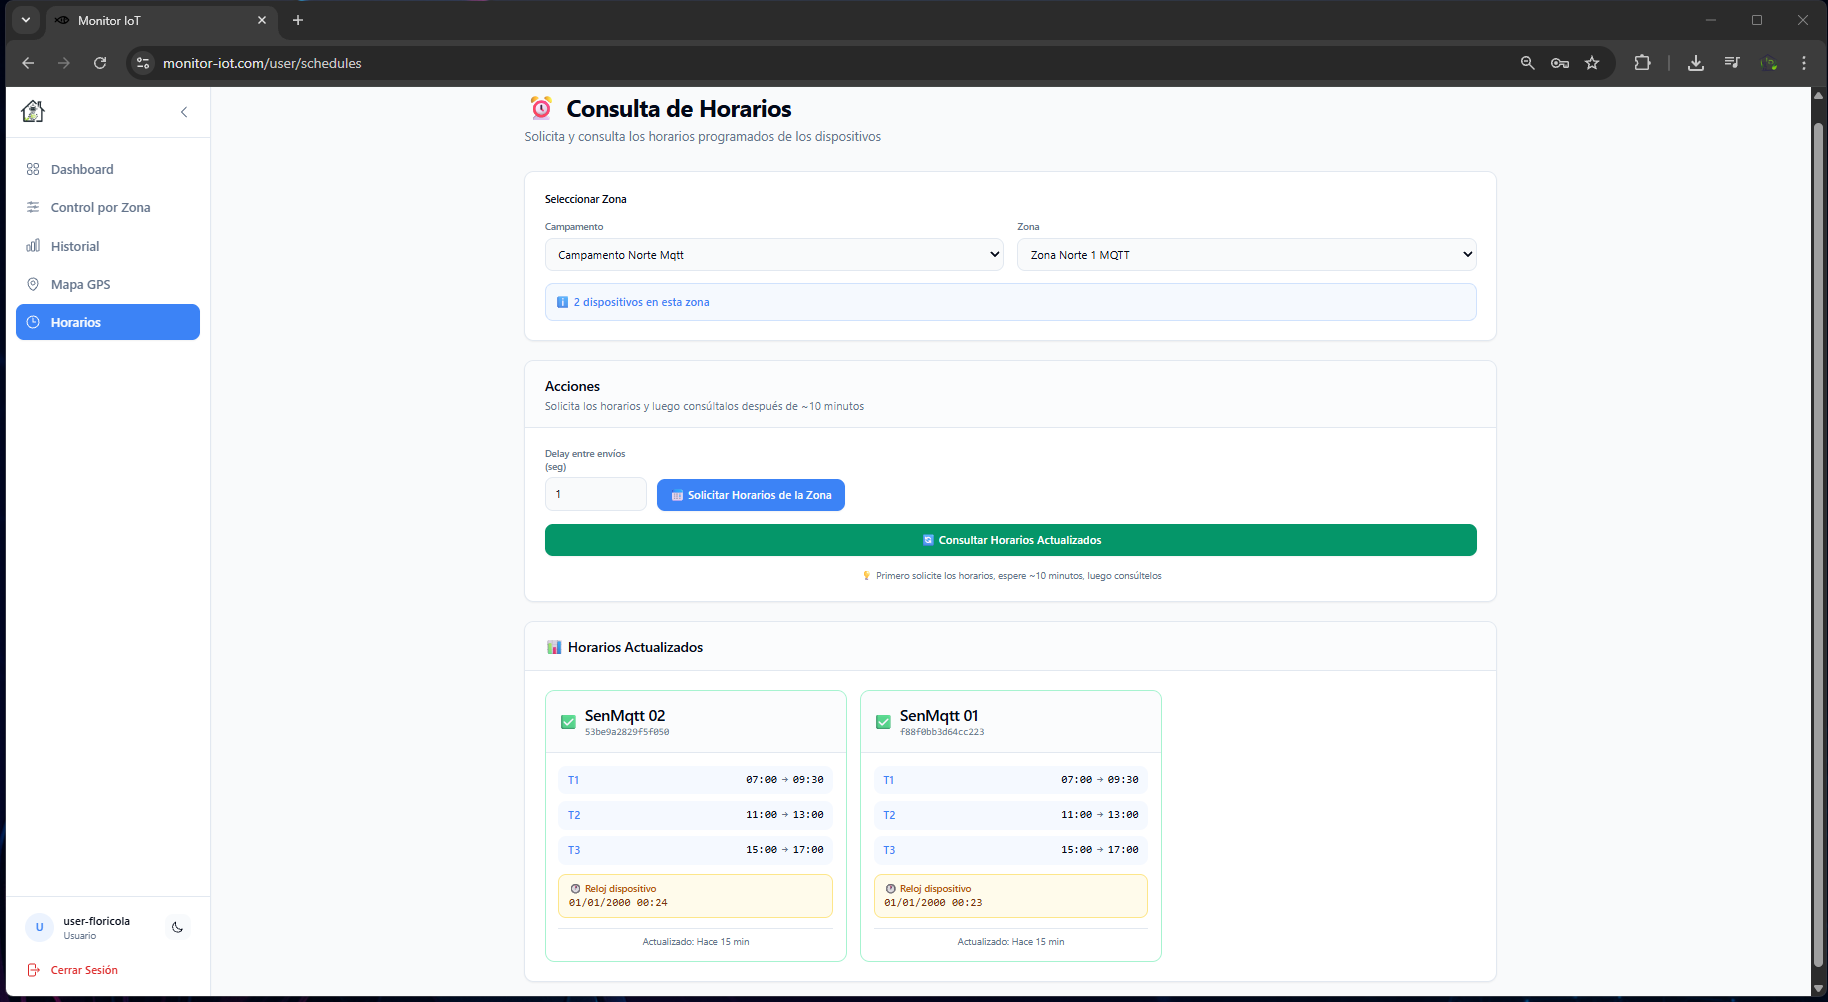Go to Control por Zona

100,207
